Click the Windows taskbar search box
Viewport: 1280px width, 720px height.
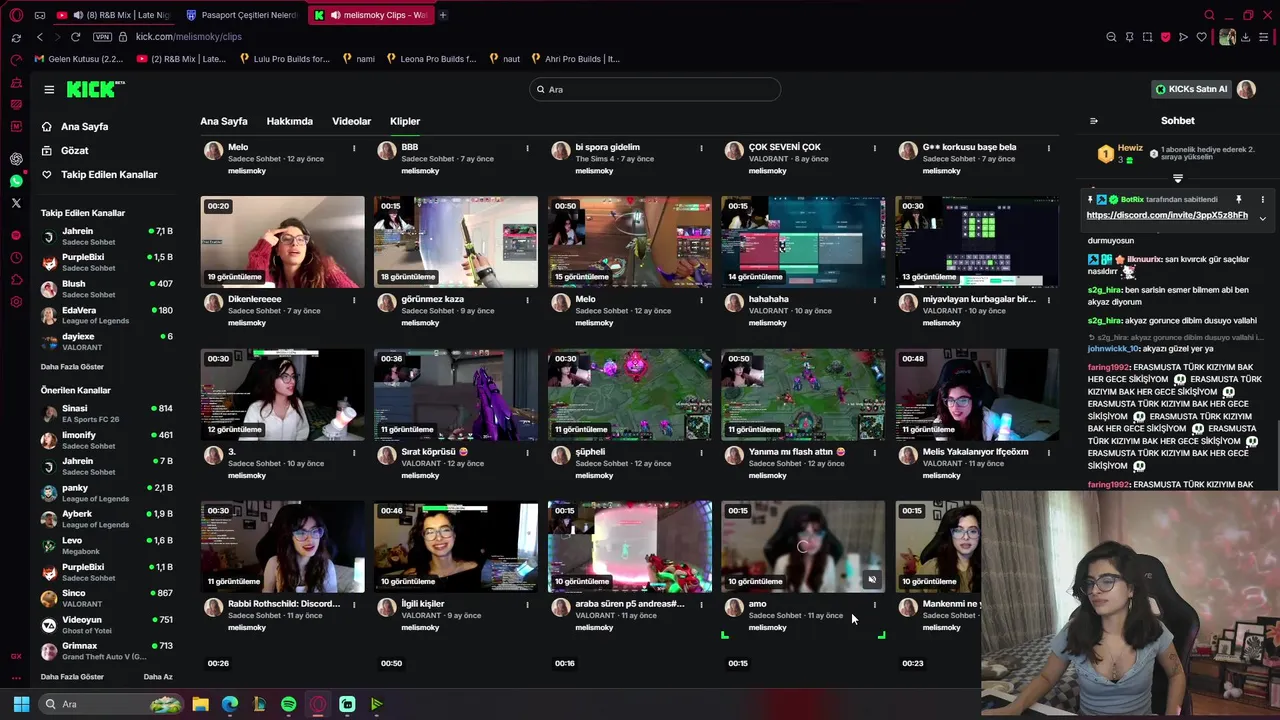click(112, 705)
